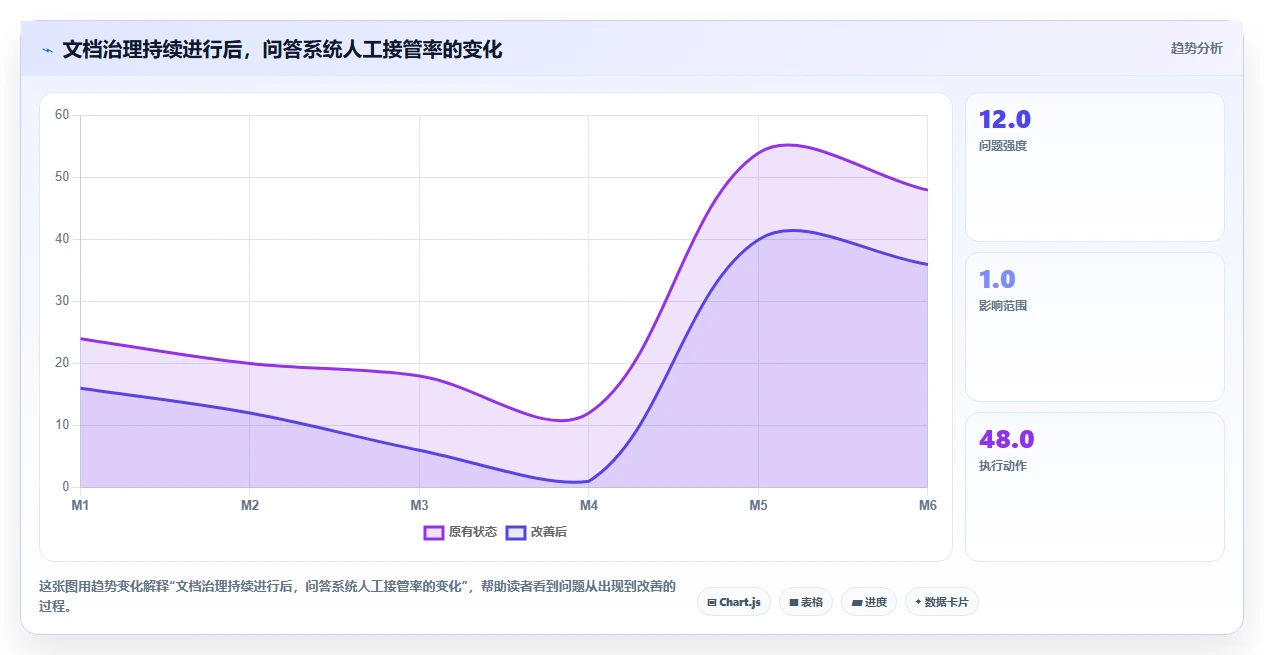Click the 12.0 value
The width and height of the screenshot is (1264, 655).
pos(1005,120)
